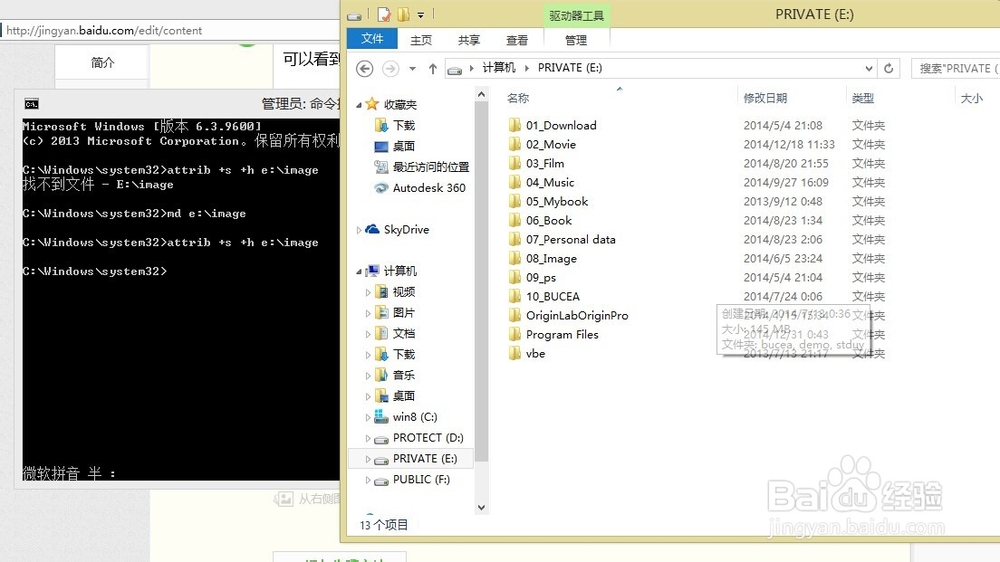Select the 05_Mybook folder icon
1000x562 pixels.
pyautogui.click(x=515, y=202)
